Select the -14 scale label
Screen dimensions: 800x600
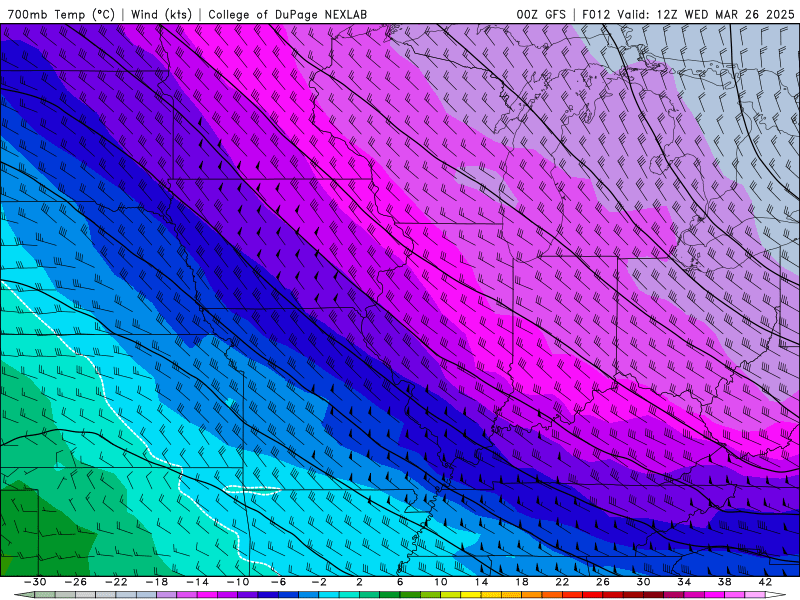pos(197,582)
